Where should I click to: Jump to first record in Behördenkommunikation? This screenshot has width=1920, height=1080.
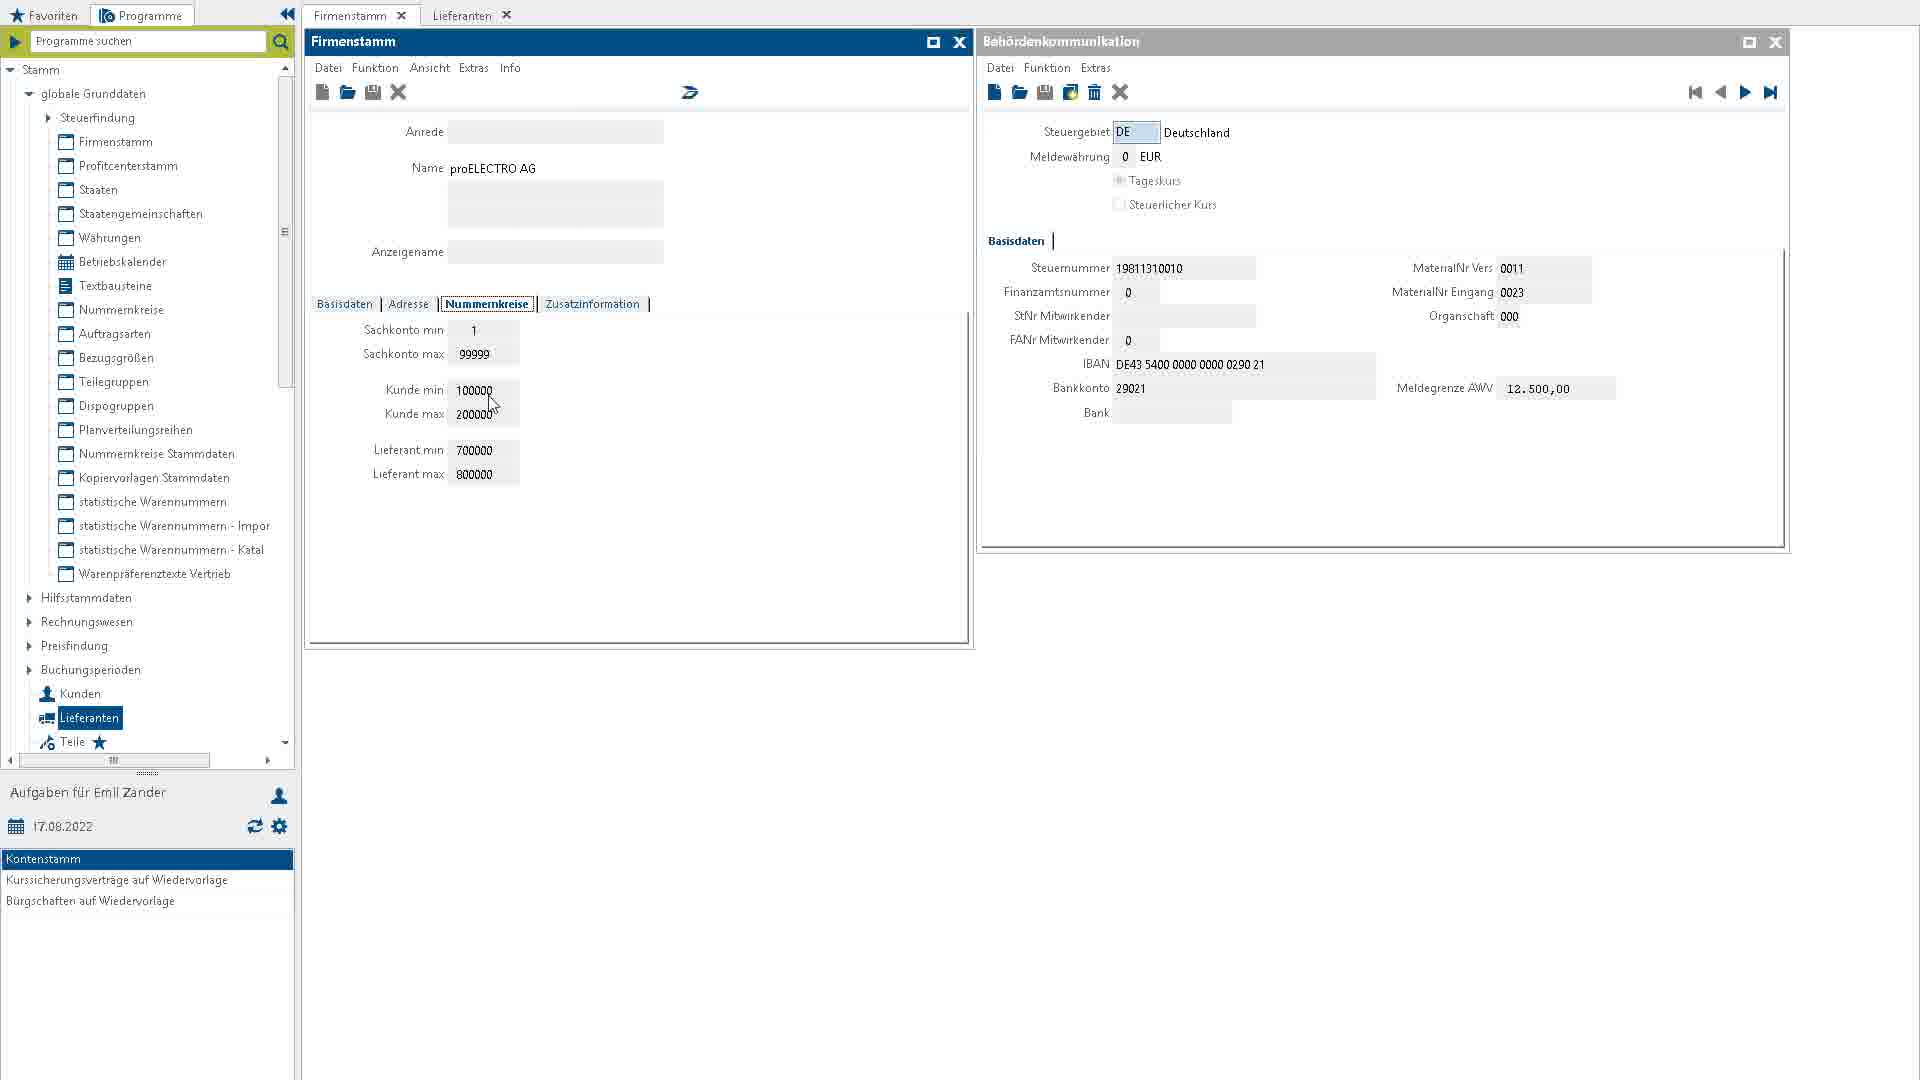[1695, 92]
